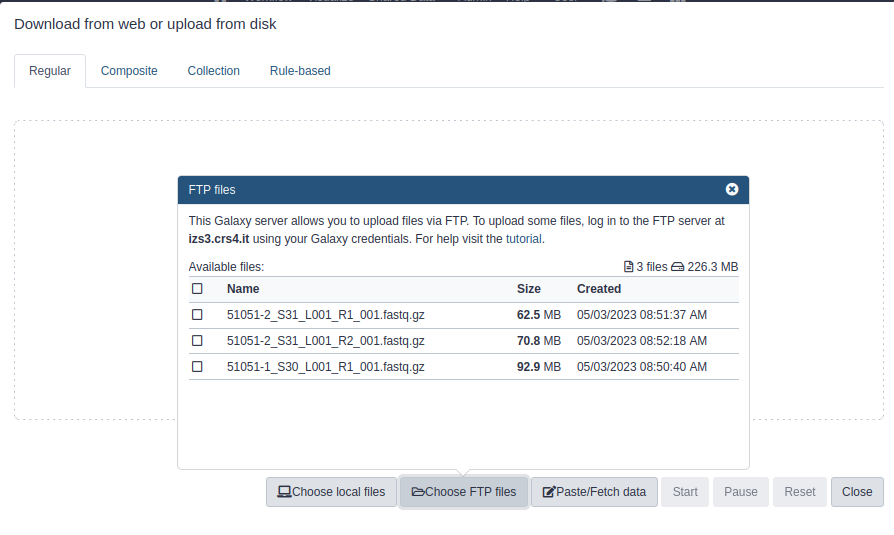
Task: Switch to the Composite tab
Action: coord(129,71)
